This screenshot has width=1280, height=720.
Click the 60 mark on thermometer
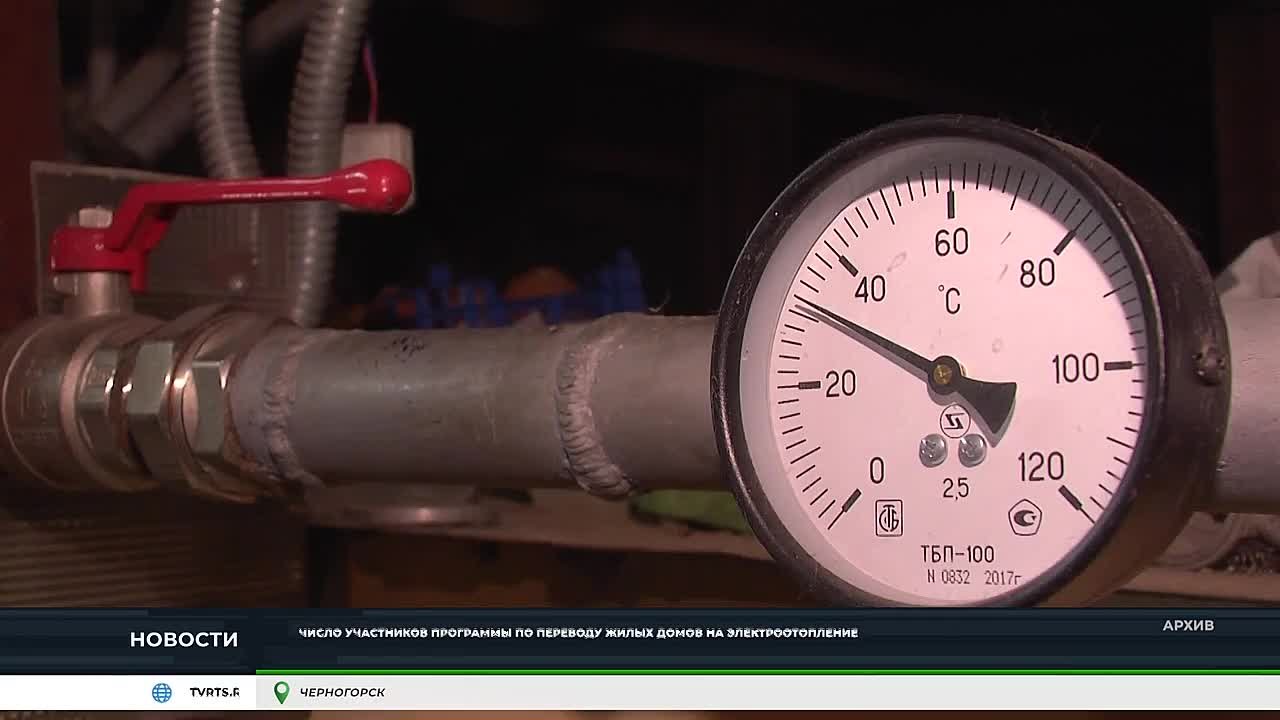(950, 242)
